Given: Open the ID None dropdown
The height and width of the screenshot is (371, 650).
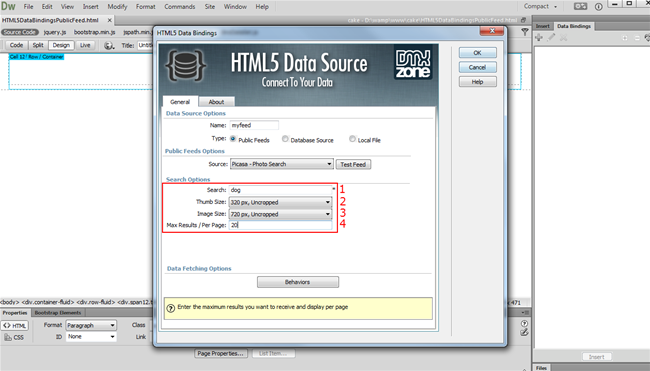Looking at the screenshot, I should pyautogui.click(x=91, y=337).
